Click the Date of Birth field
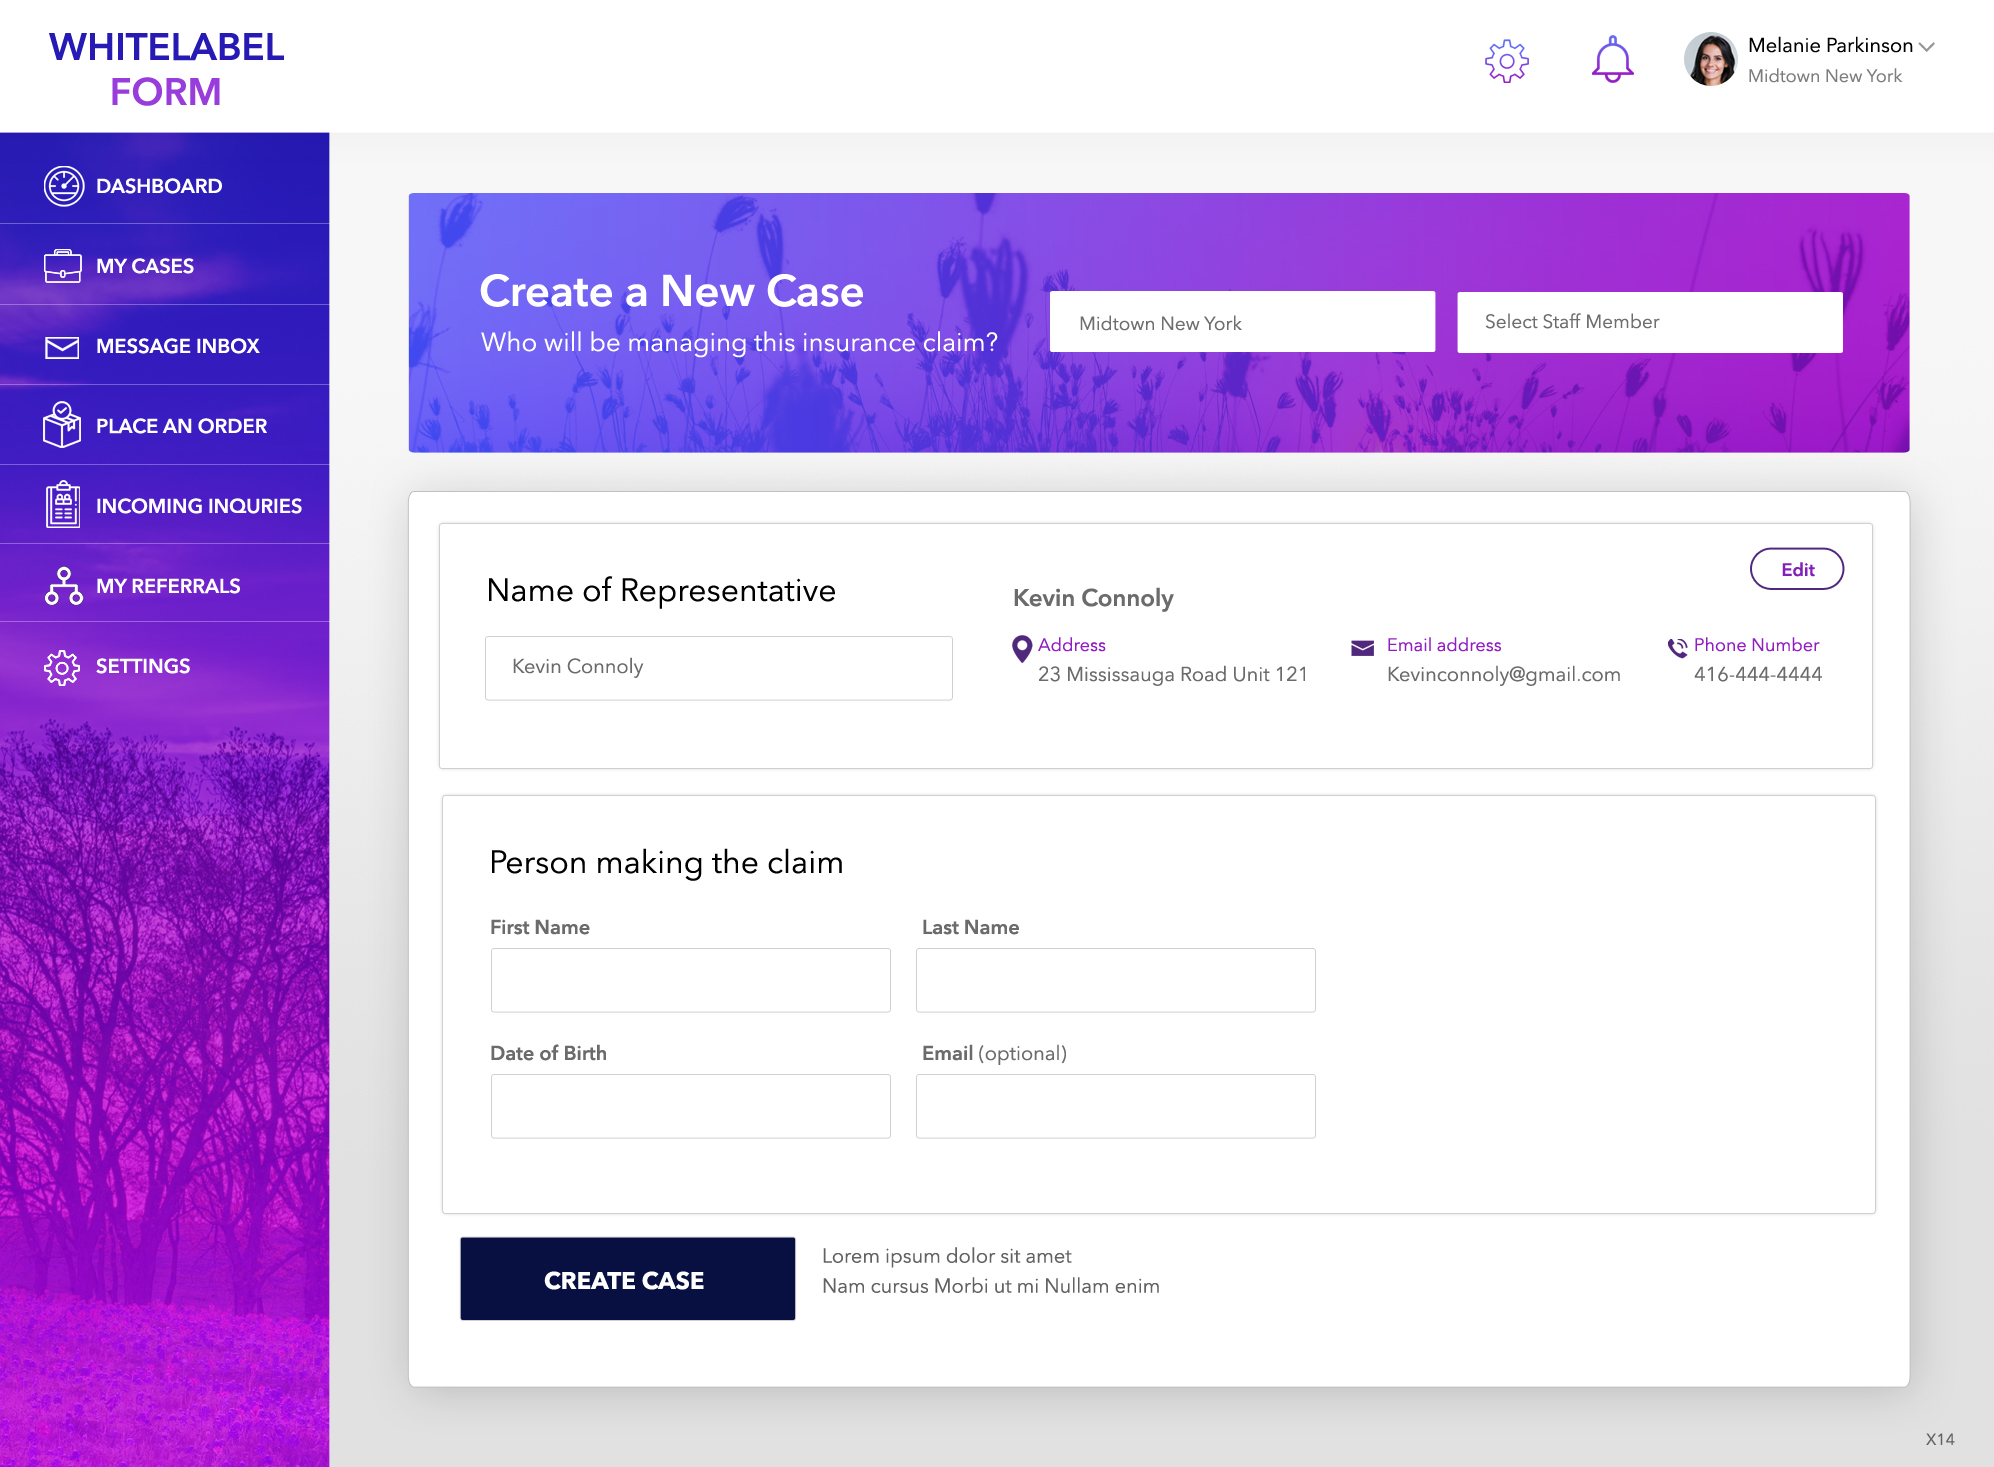1994x1467 pixels. (690, 1106)
